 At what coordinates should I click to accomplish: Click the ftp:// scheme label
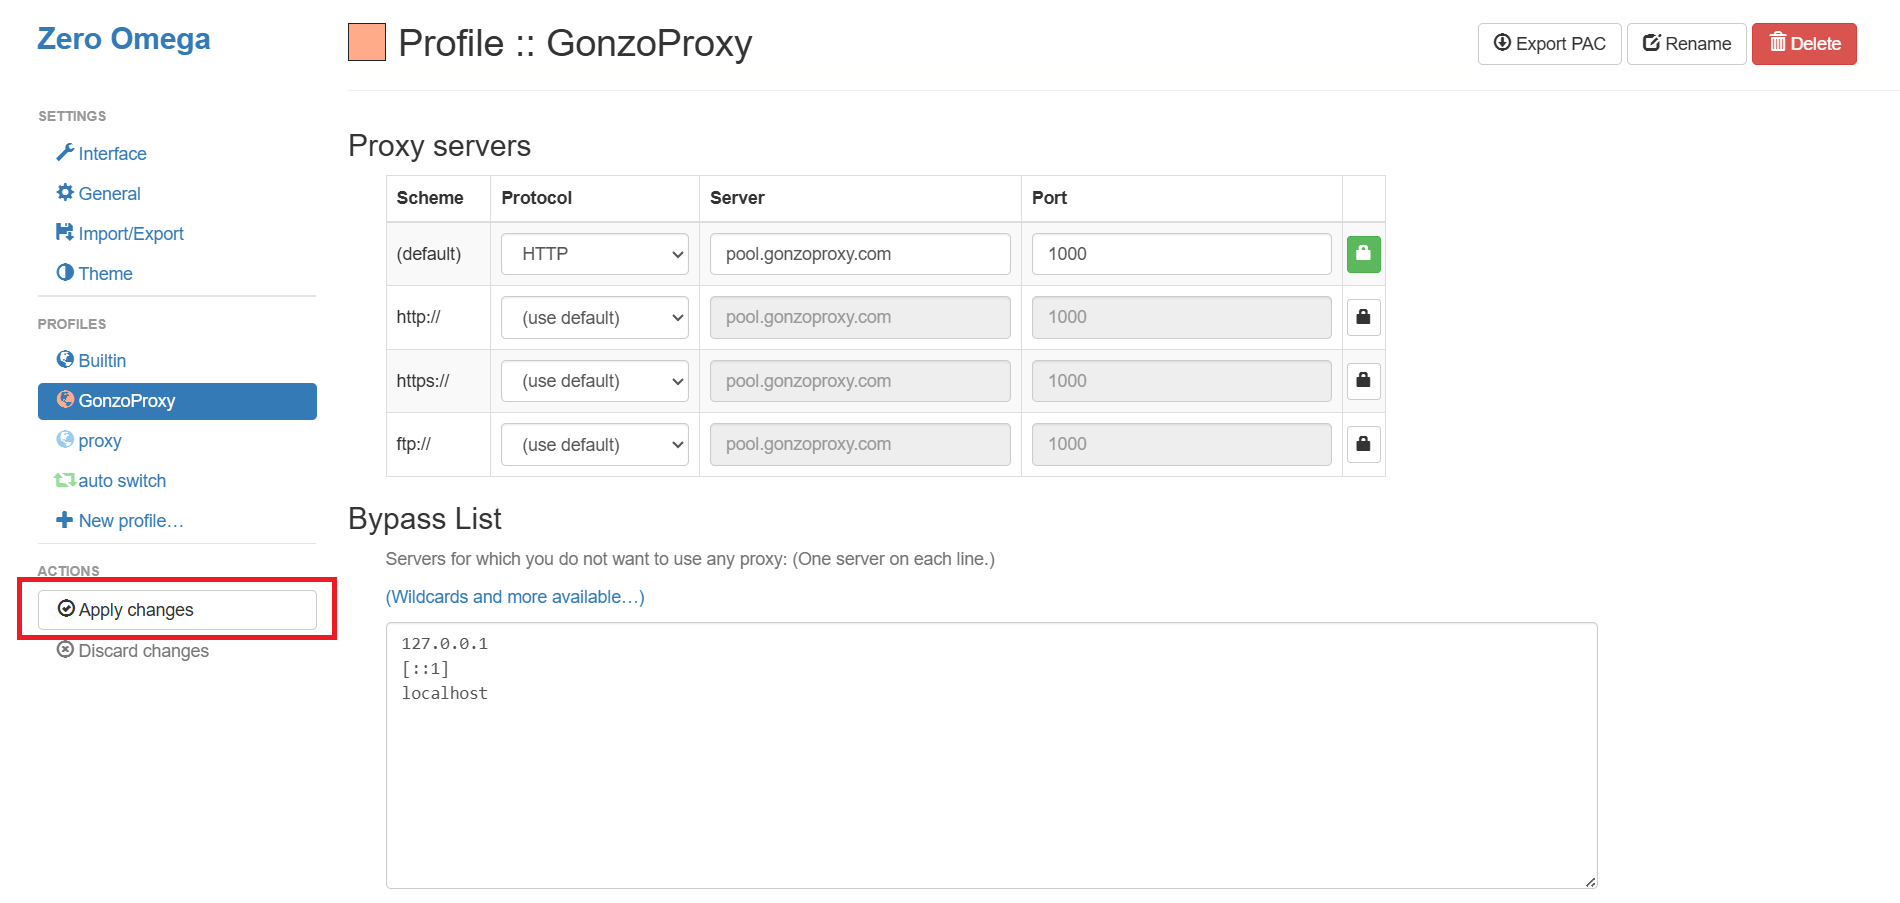(x=413, y=444)
